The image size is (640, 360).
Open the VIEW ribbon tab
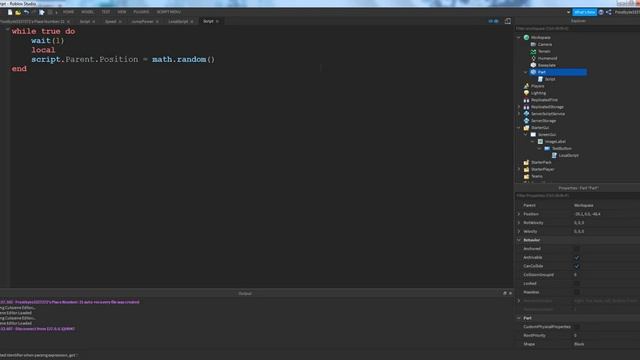coord(122,12)
